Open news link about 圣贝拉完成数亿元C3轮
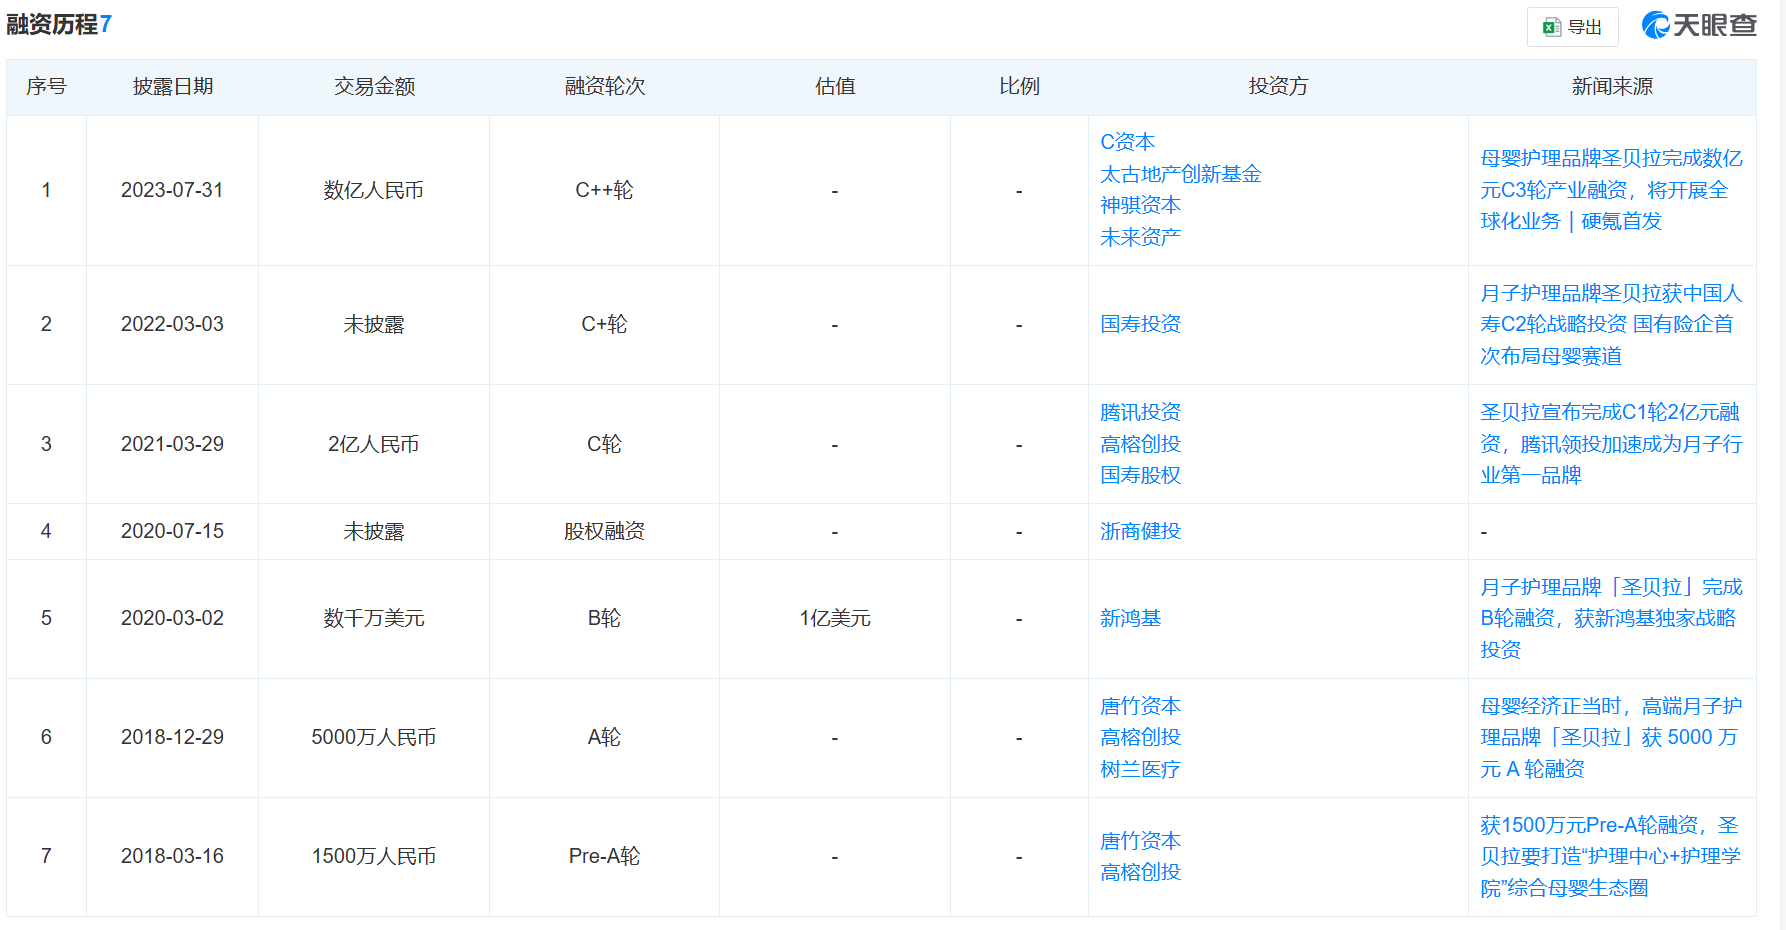 tap(1611, 190)
